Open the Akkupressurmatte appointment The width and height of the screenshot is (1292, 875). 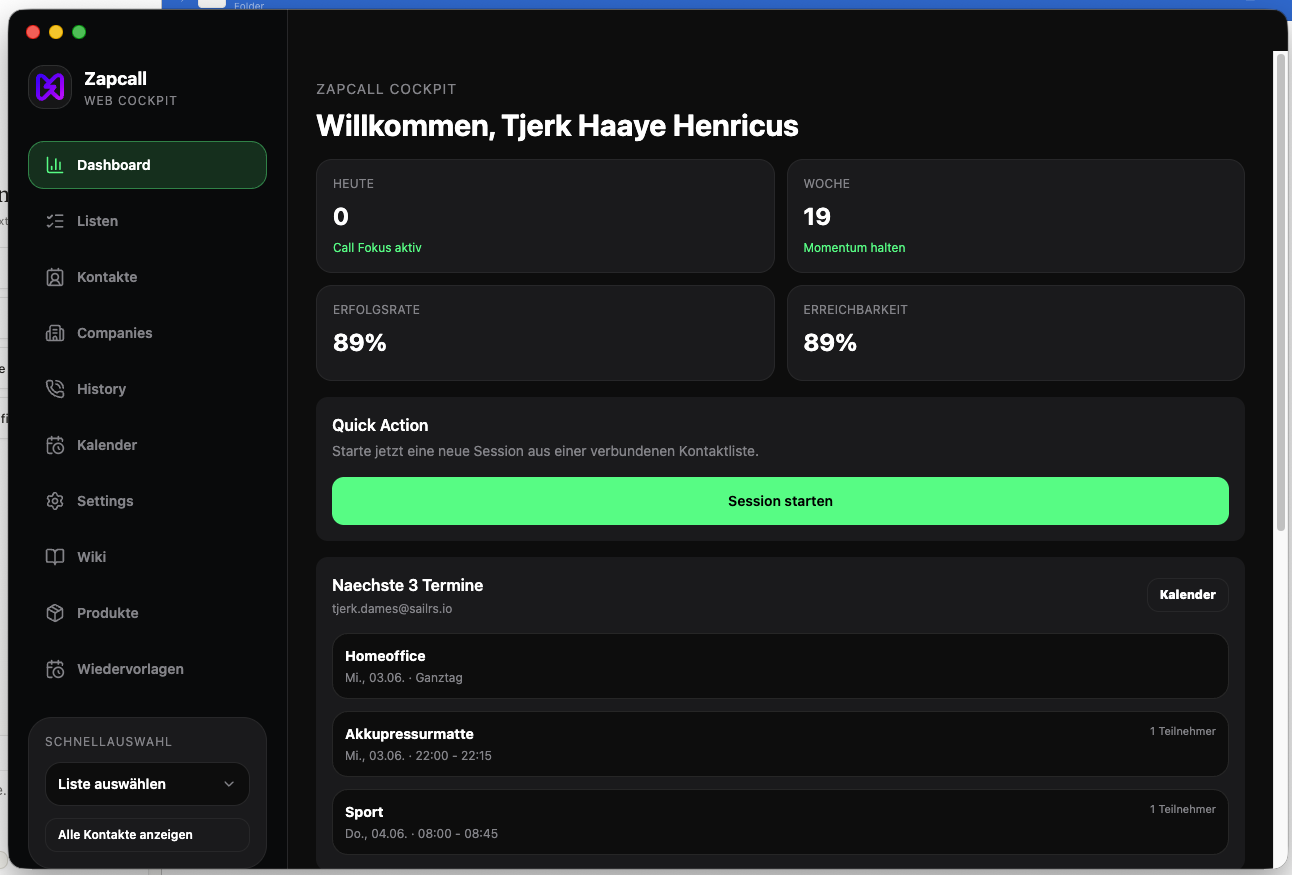(780, 744)
